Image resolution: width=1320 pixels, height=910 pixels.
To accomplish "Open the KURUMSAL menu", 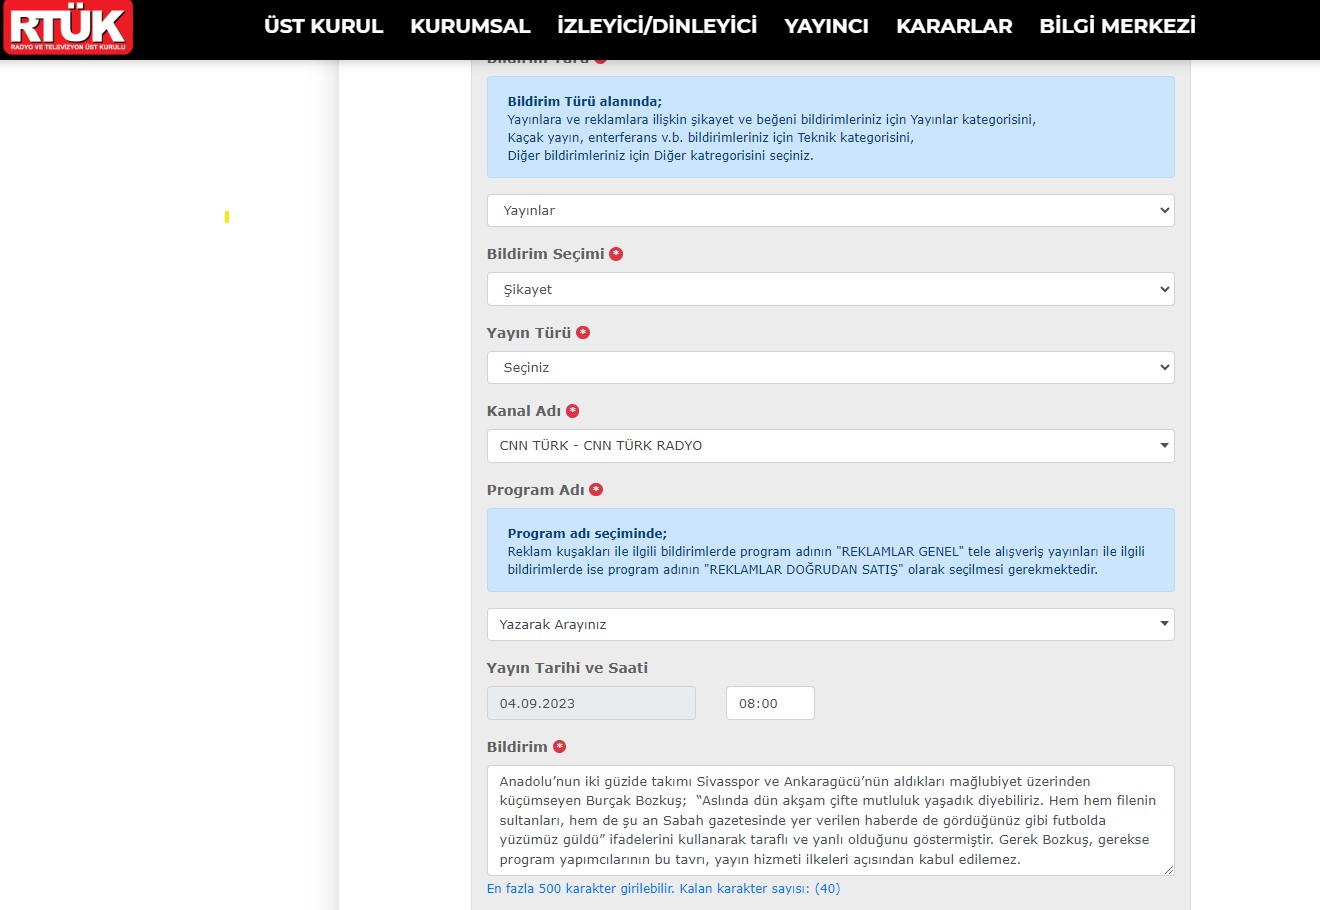I will (x=470, y=26).
